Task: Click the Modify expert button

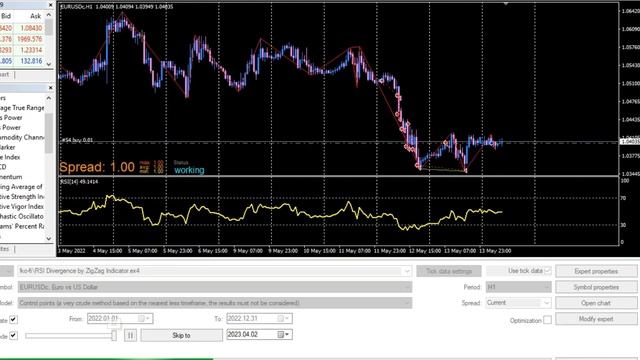Action: click(596, 319)
